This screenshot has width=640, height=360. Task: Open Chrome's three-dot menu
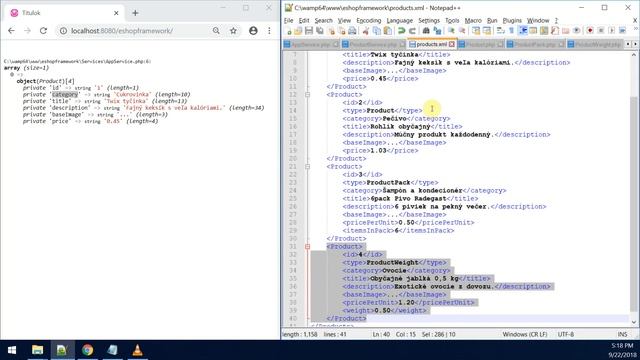pyautogui.click(x=269, y=31)
